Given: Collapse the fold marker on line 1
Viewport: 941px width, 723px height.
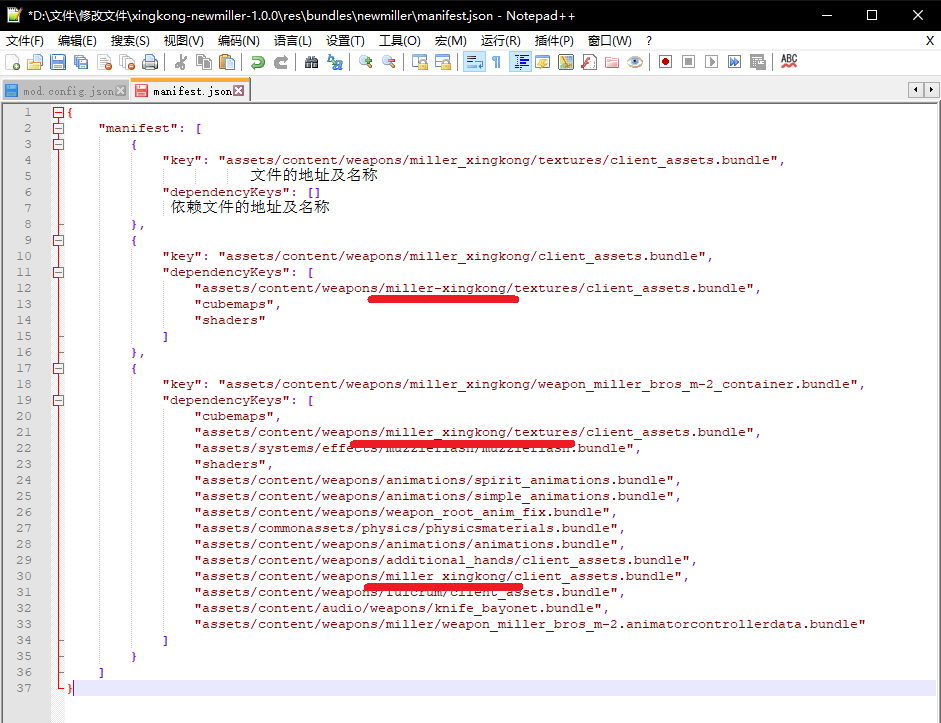Looking at the screenshot, I should pyautogui.click(x=58, y=112).
